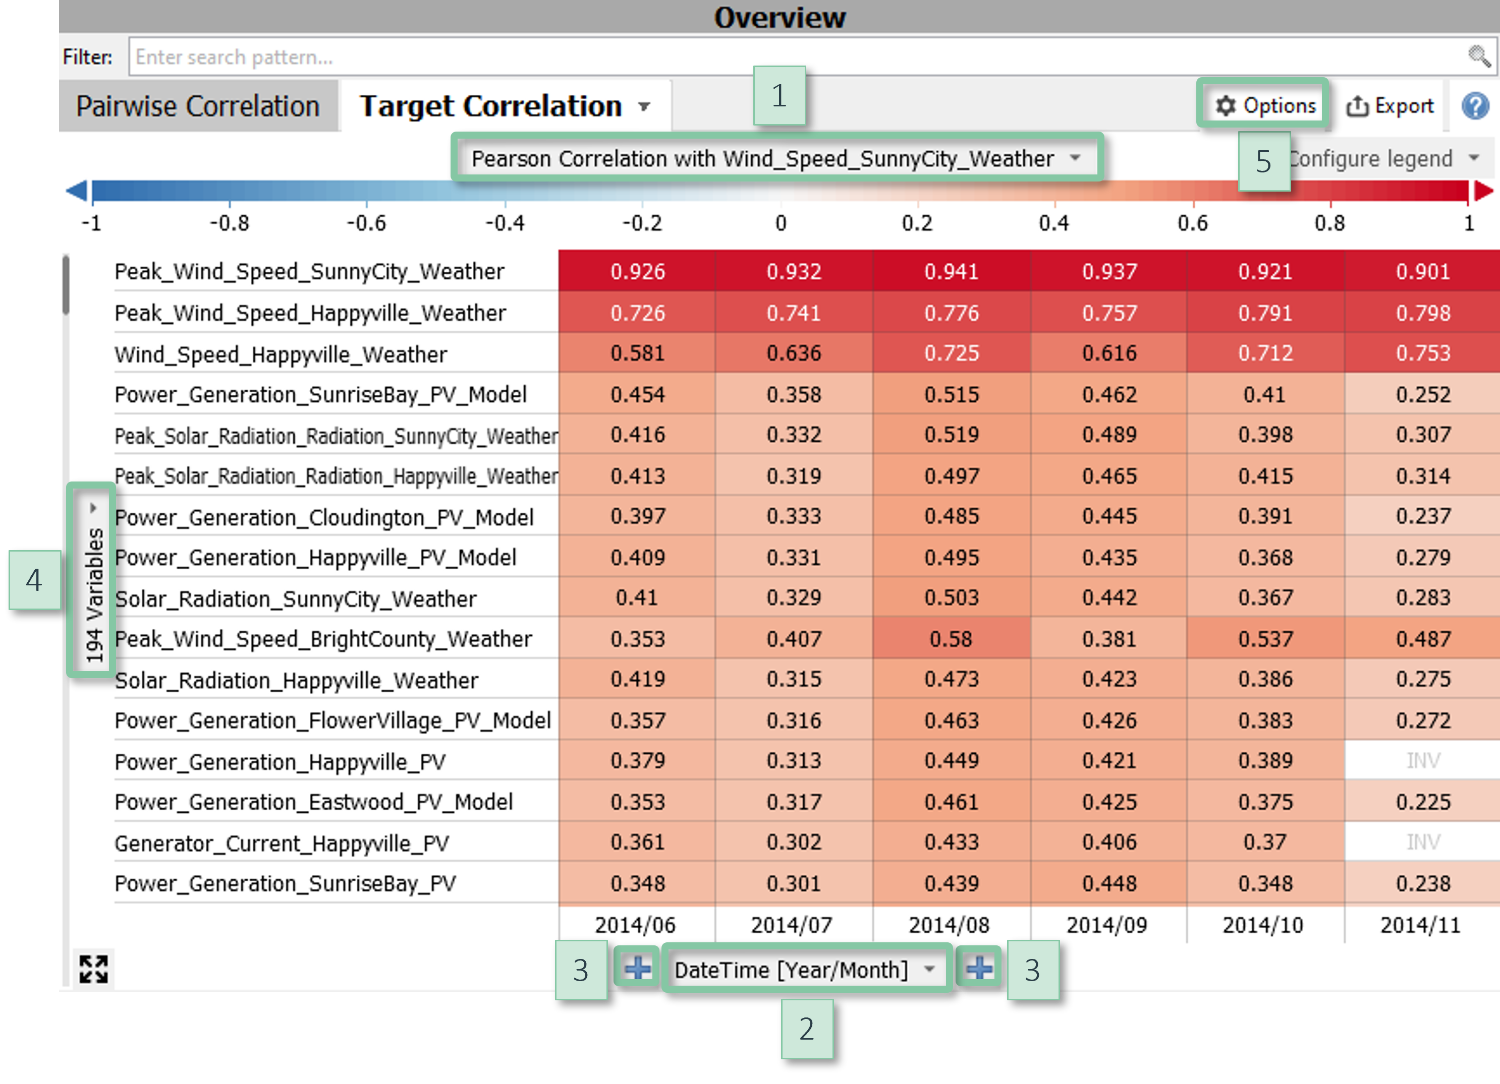The height and width of the screenshot is (1084, 1500).
Task: Click the search magnifier icon in filter
Action: coord(1478,56)
